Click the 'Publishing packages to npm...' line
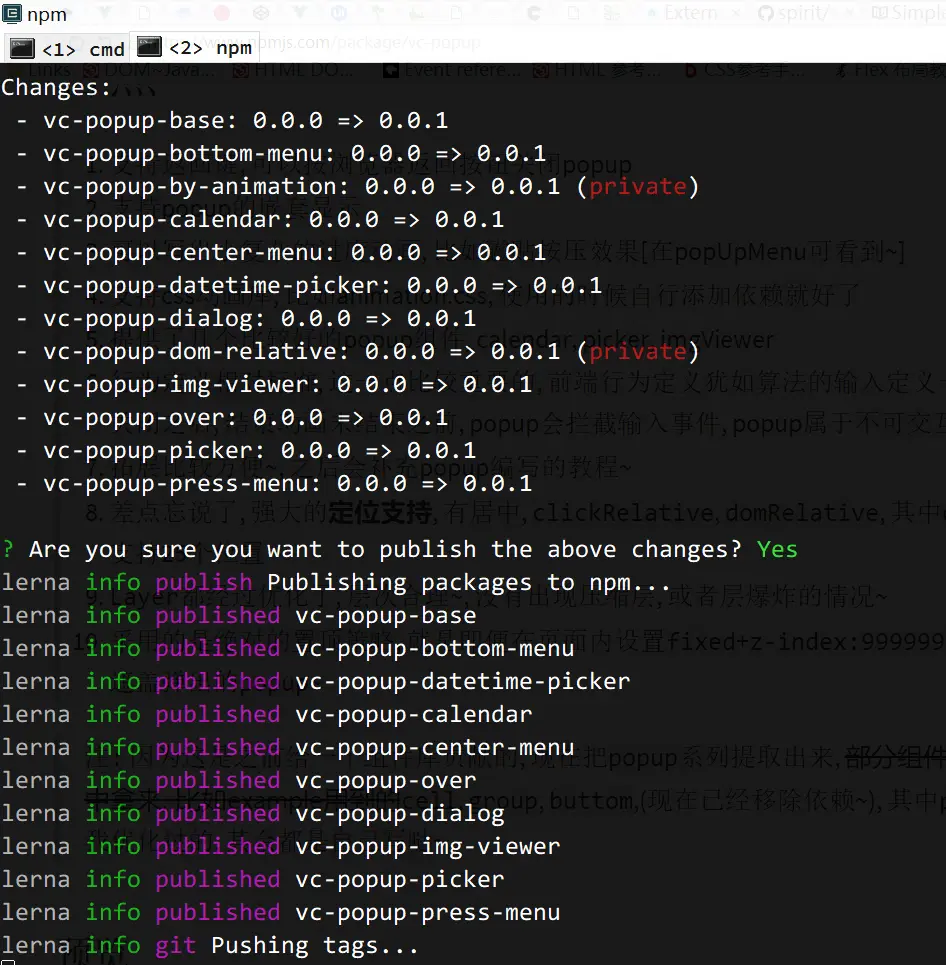 (336, 583)
